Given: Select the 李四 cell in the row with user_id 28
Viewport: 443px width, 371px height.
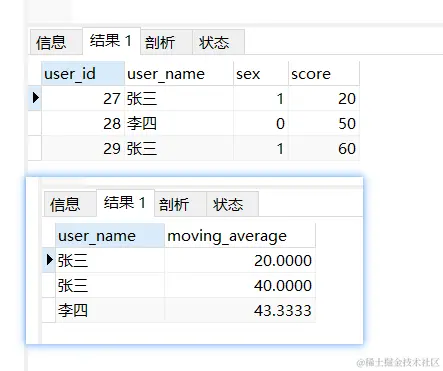Looking at the screenshot, I should pyautogui.click(x=179, y=123).
